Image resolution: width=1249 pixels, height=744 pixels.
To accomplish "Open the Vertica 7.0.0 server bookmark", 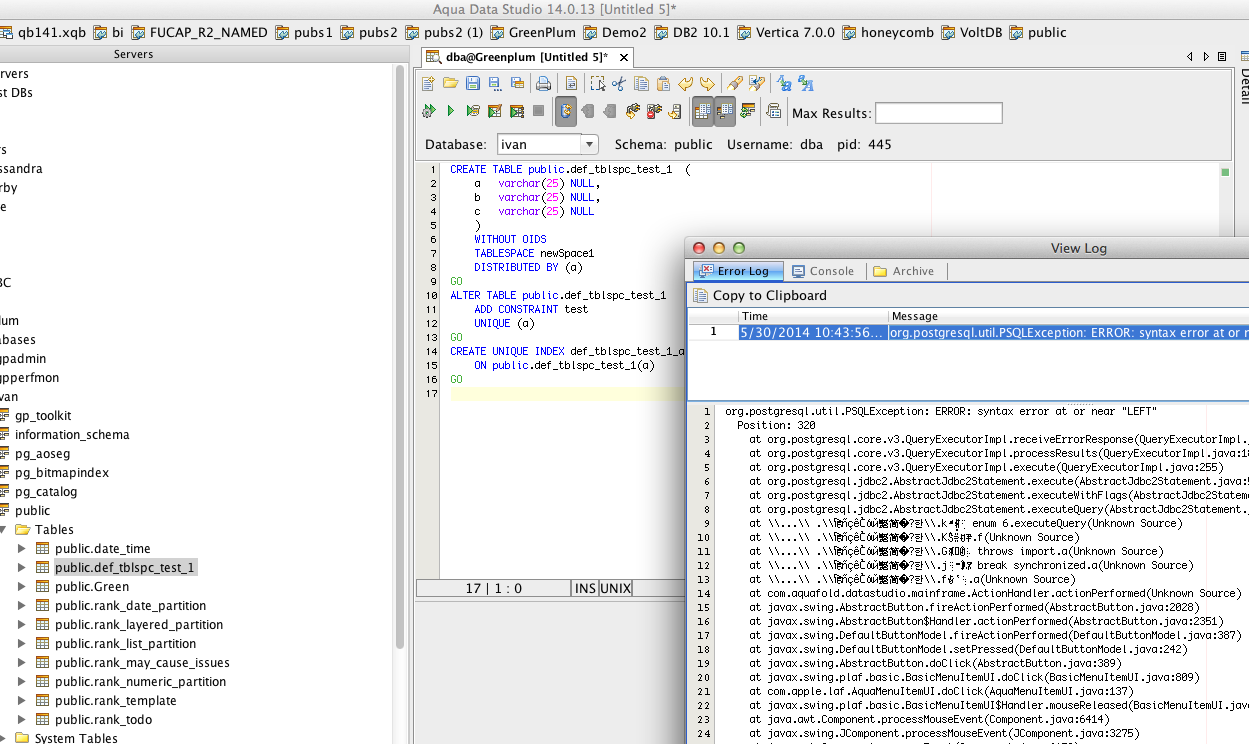I will (x=785, y=32).
